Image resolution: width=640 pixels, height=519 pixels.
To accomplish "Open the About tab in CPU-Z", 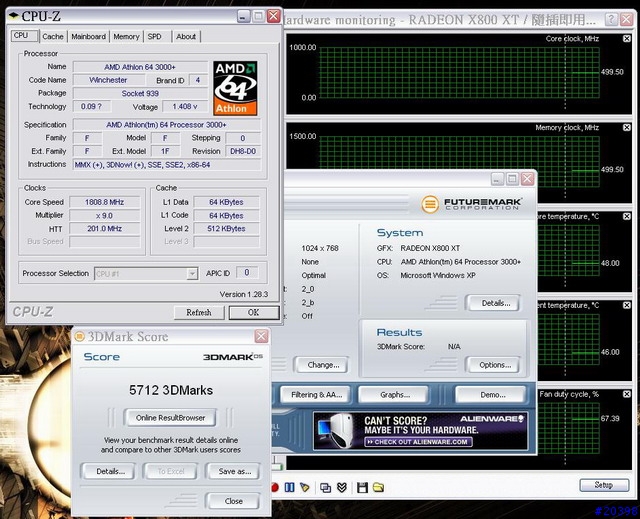I will [x=186, y=36].
